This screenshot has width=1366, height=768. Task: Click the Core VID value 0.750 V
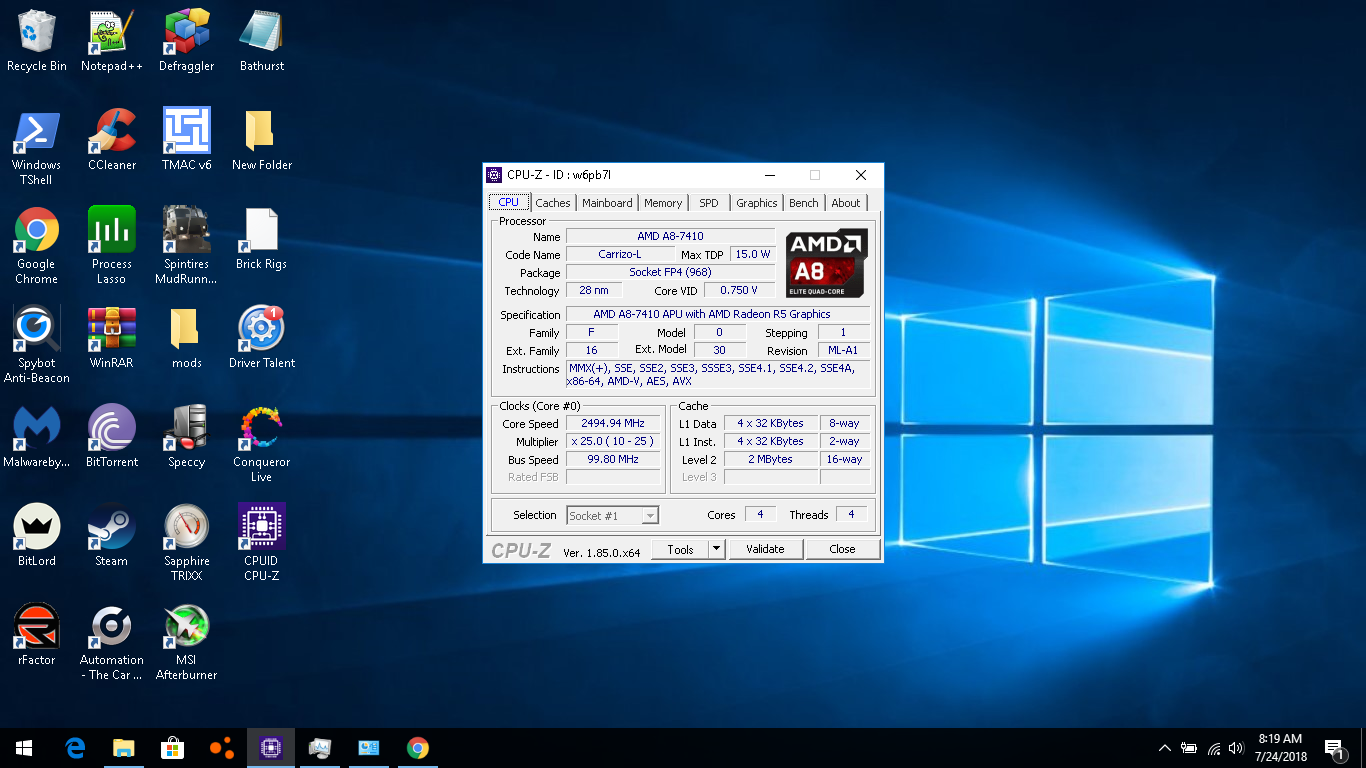[740, 290]
